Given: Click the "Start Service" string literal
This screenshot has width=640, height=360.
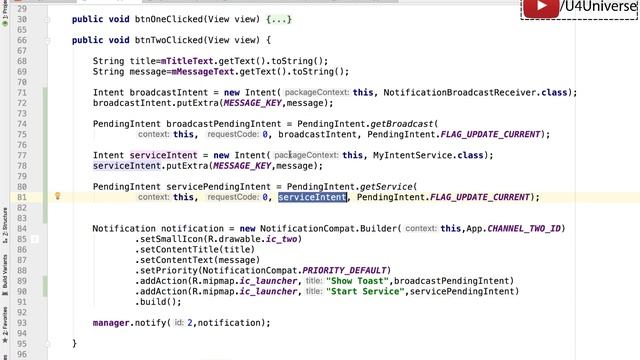Looking at the screenshot, I should pos(365,291).
